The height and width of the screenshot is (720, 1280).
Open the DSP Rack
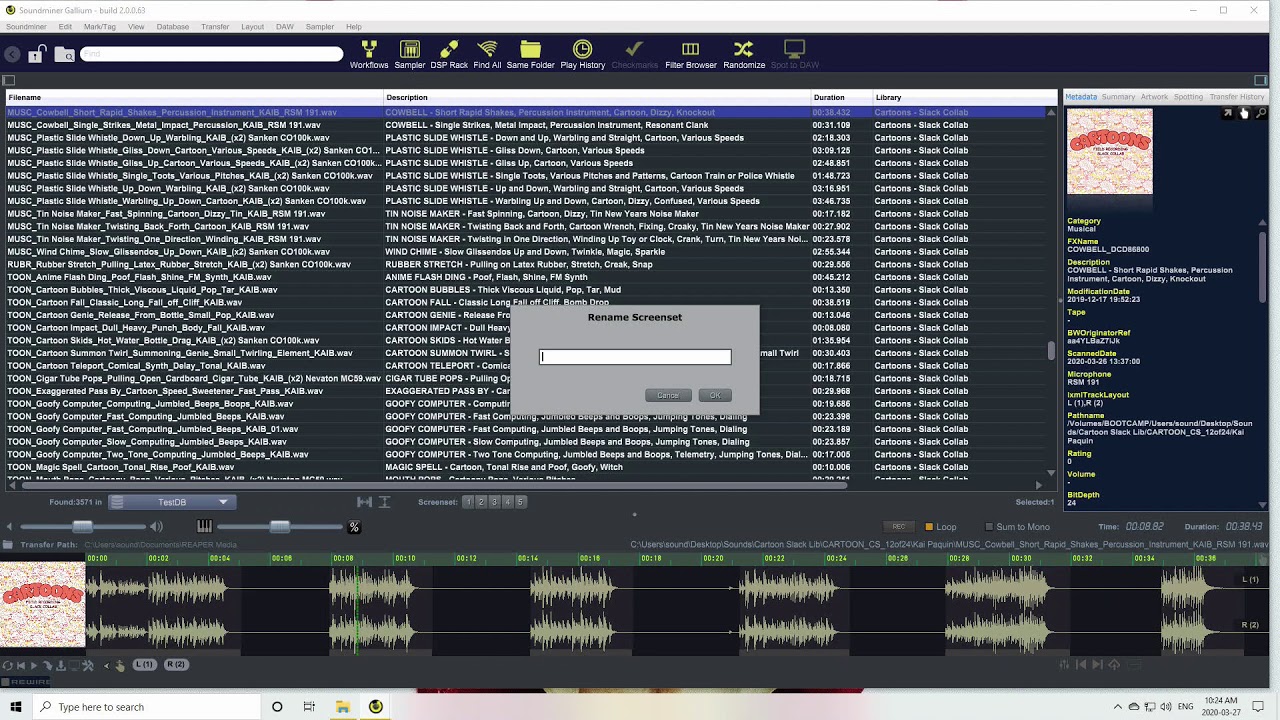[x=449, y=55]
